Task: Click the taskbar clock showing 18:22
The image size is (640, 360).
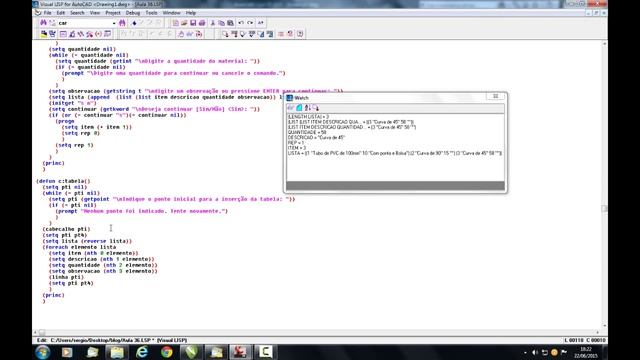Action: click(586, 352)
